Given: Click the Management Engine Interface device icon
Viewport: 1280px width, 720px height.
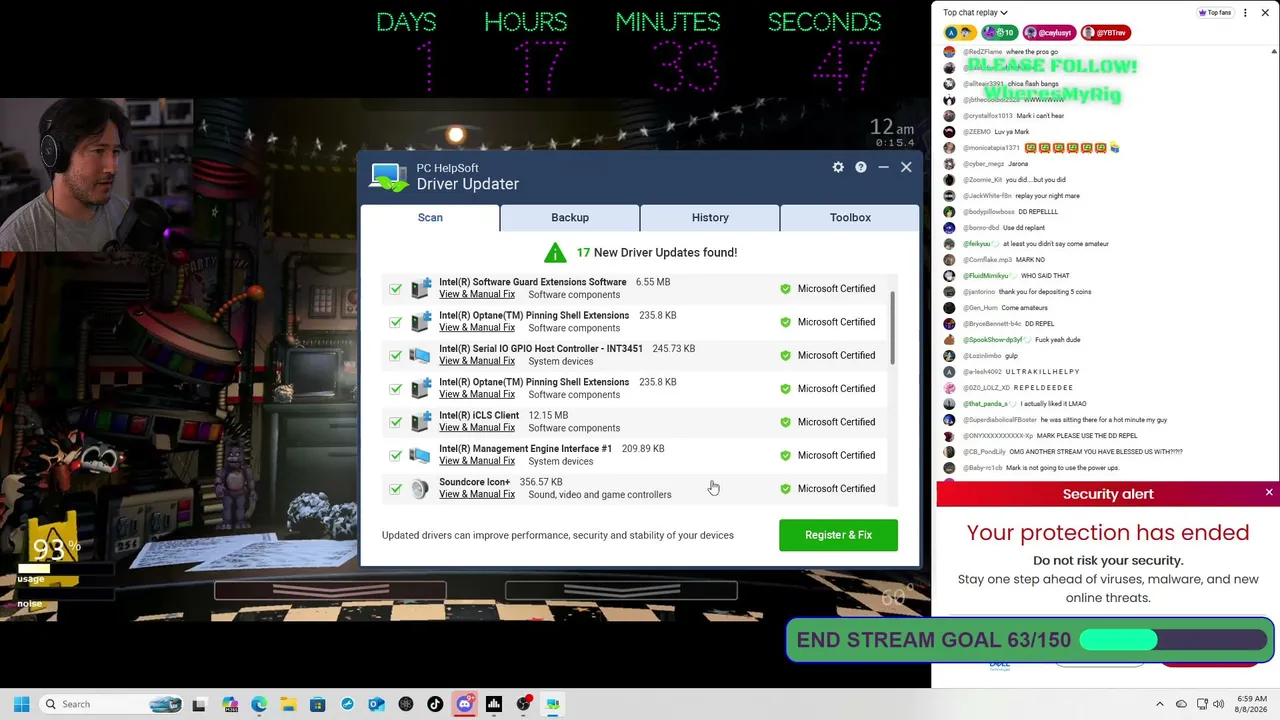Looking at the screenshot, I should 420,455.
